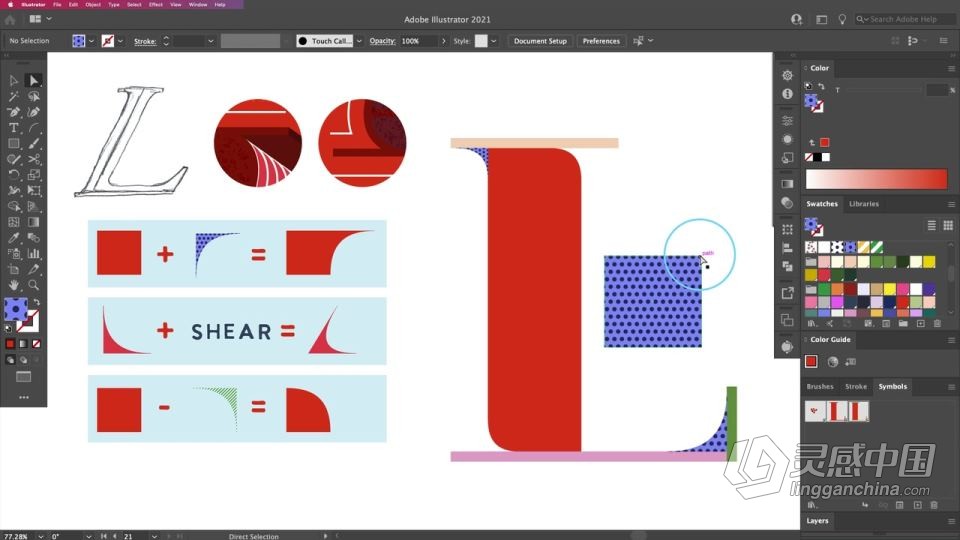Click the Preferences button
This screenshot has width=960, height=540.
pos(601,41)
